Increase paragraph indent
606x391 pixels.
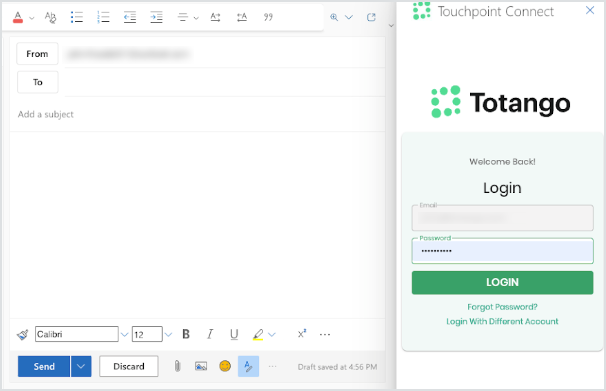click(156, 17)
